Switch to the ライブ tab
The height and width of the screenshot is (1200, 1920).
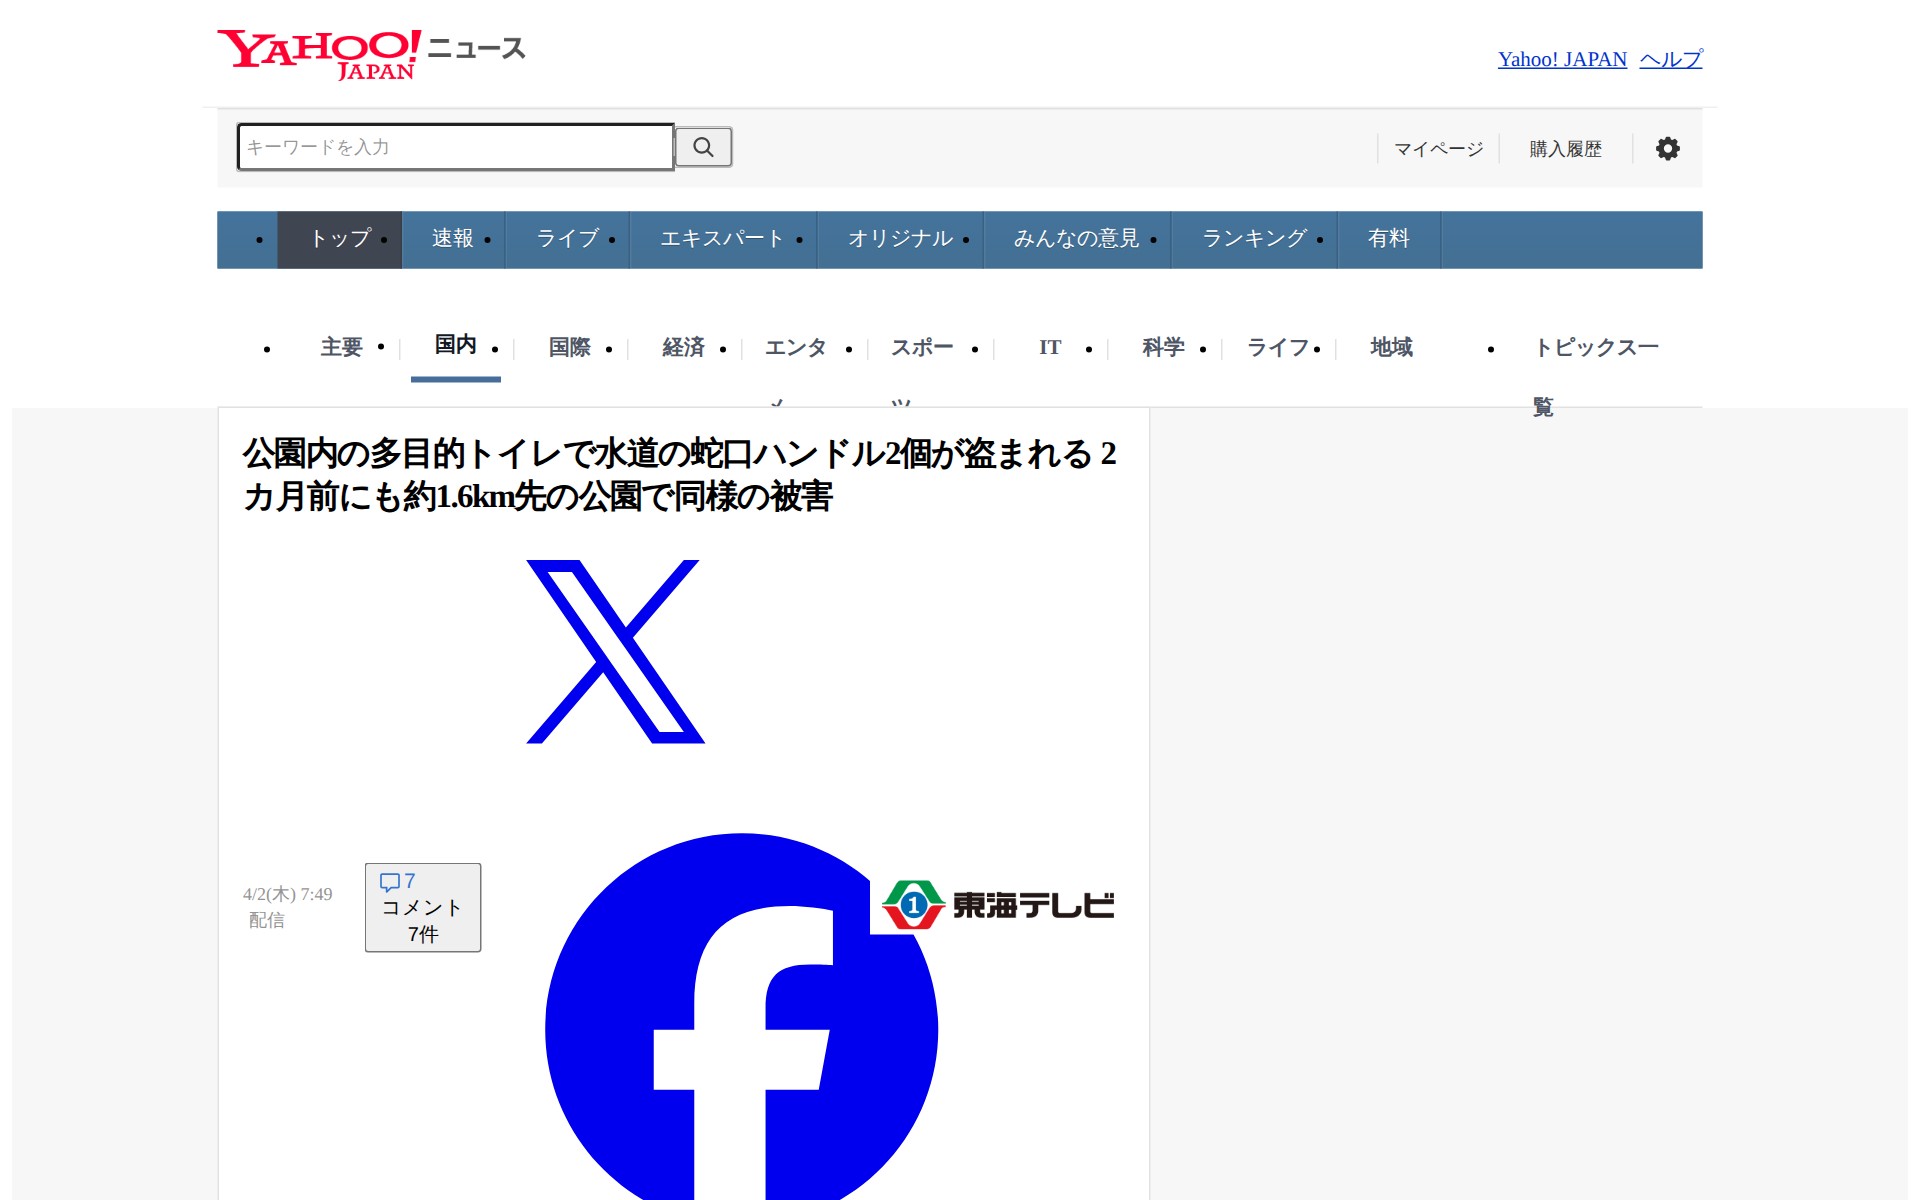coord(567,239)
